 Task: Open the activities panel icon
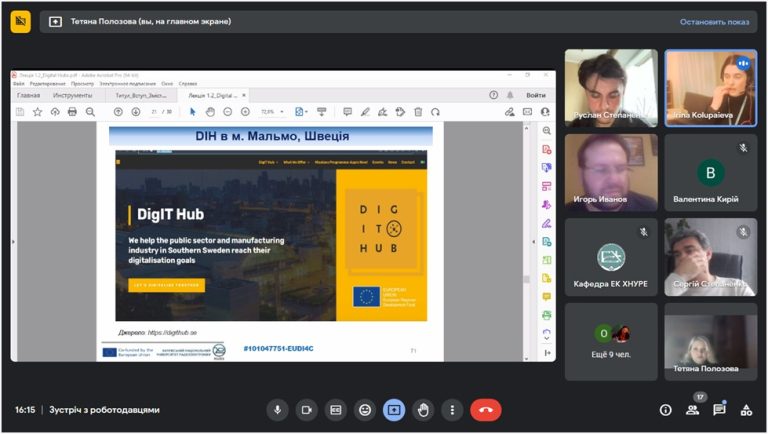[x=746, y=410]
